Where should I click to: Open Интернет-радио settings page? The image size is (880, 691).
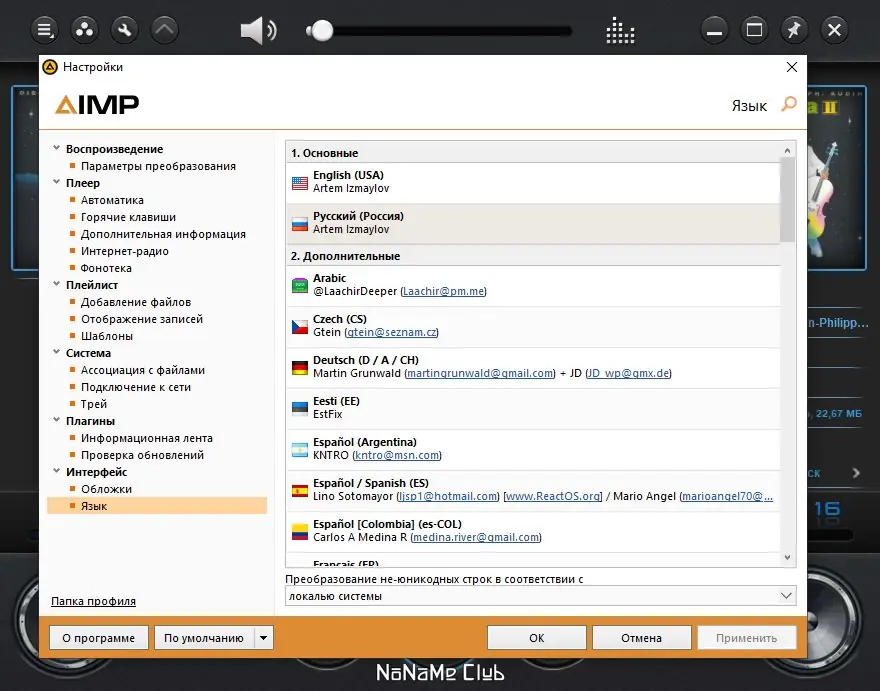tap(125, 251)
